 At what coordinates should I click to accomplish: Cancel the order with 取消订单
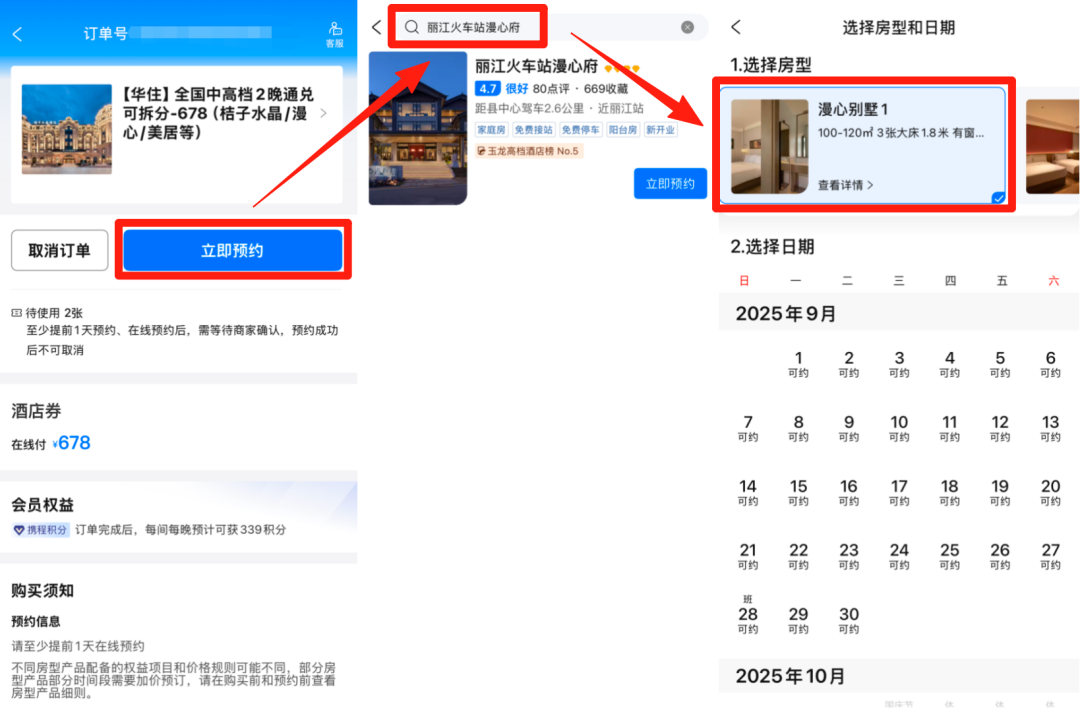(59, 250)
